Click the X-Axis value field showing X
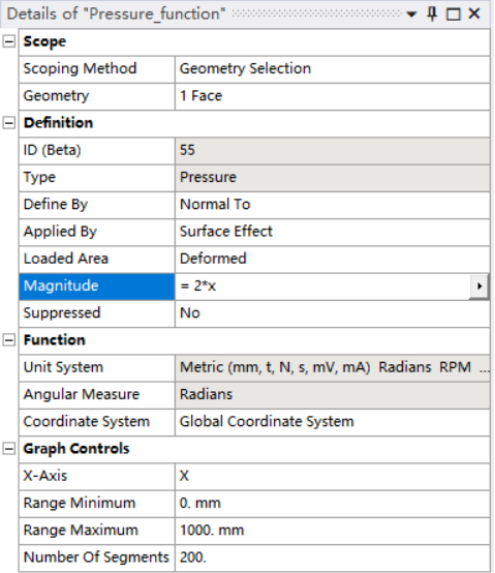 point(332,476)
